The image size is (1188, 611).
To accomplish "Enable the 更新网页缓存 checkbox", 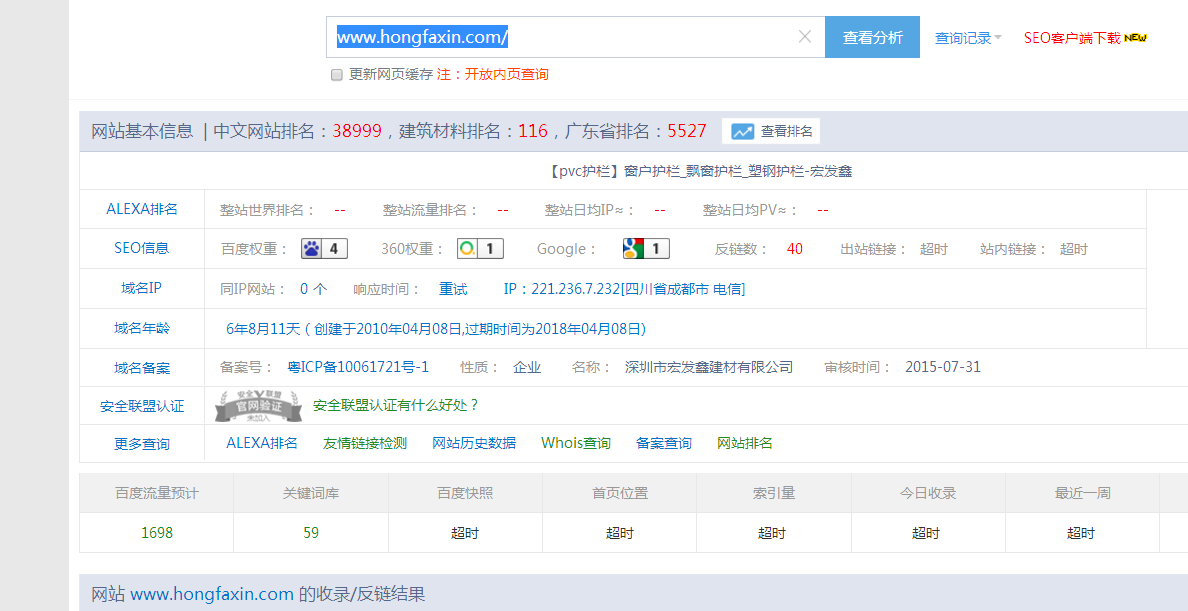I will pyautogui.click(x=337, y=75).
